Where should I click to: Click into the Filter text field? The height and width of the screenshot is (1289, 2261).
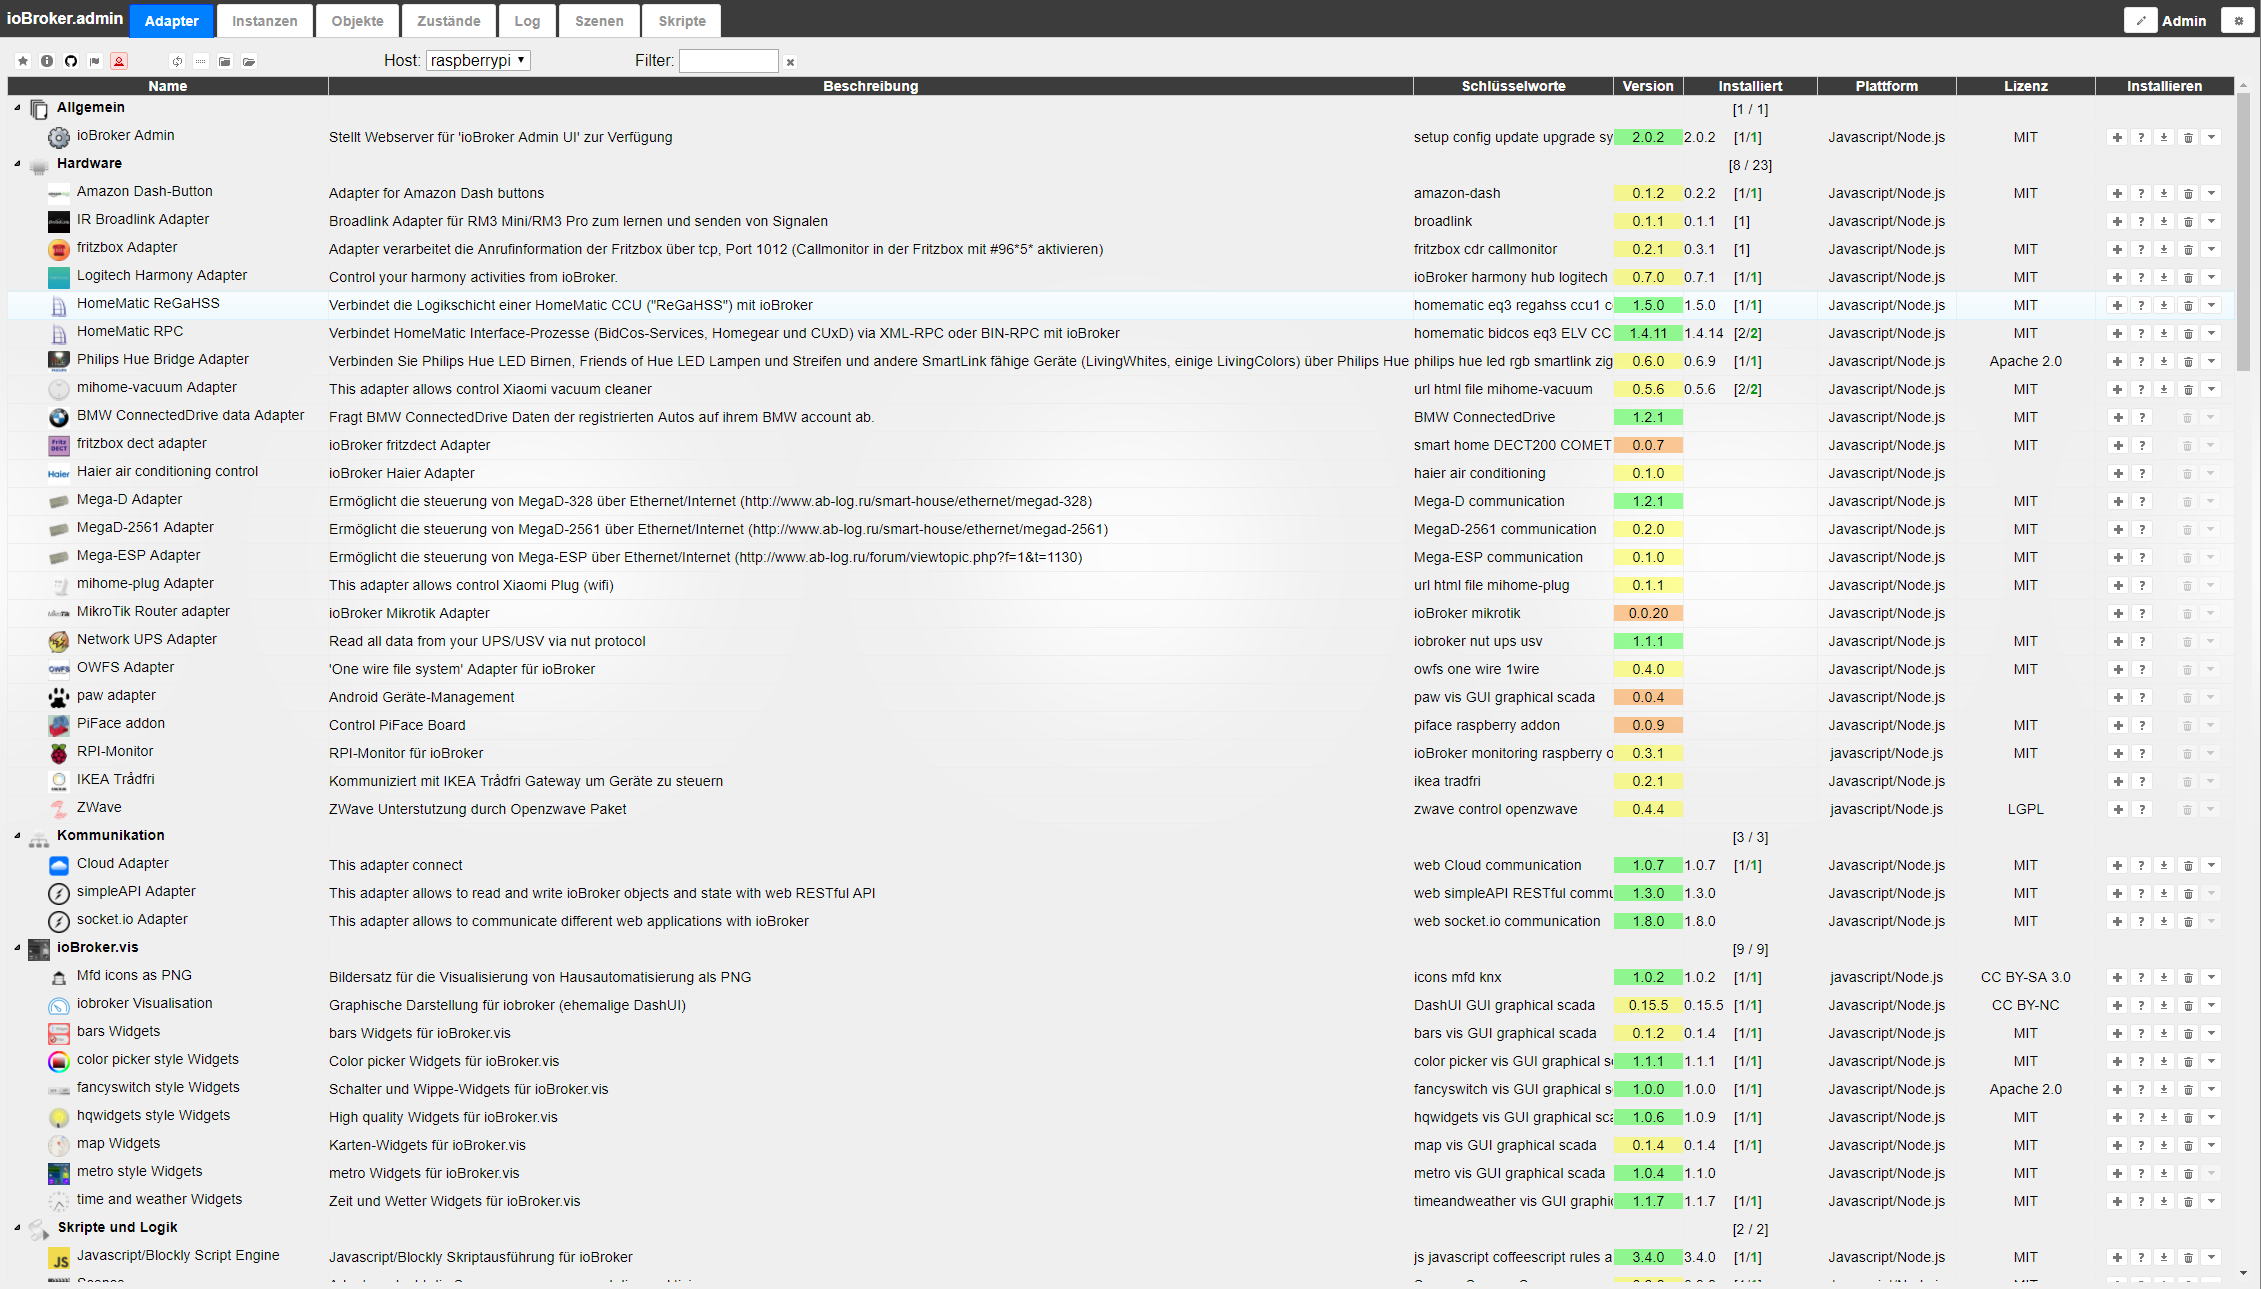click(728, 61)
